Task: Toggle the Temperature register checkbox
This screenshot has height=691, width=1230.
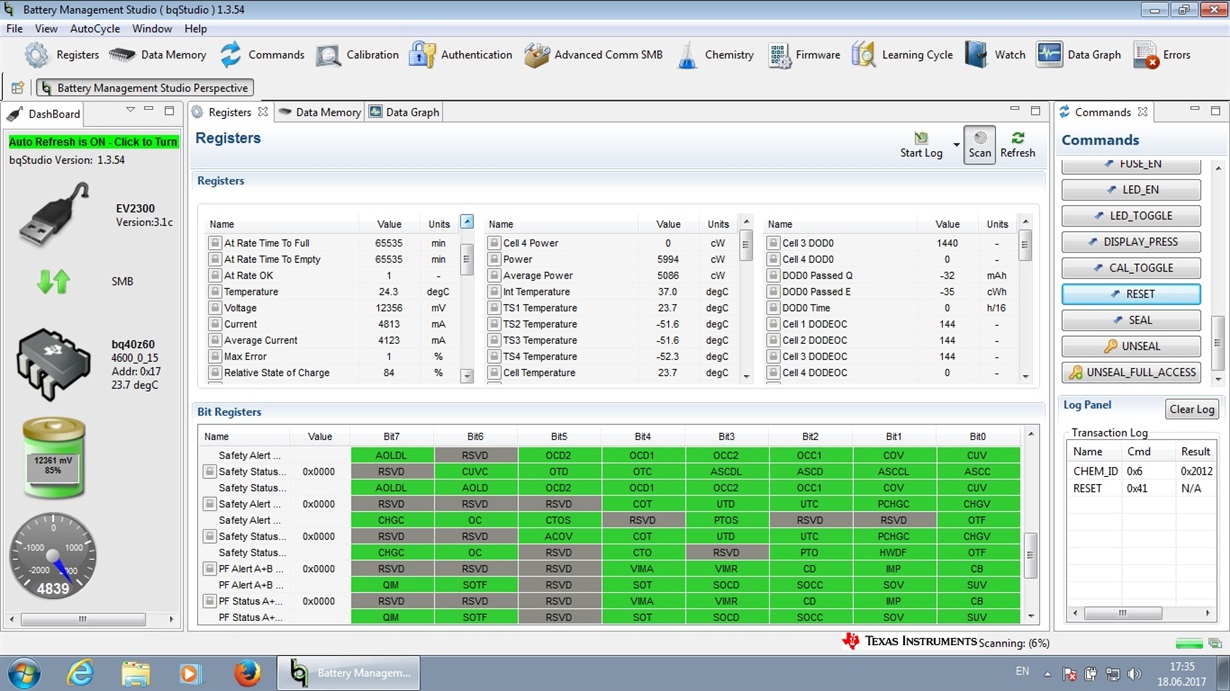Action: 214,292
